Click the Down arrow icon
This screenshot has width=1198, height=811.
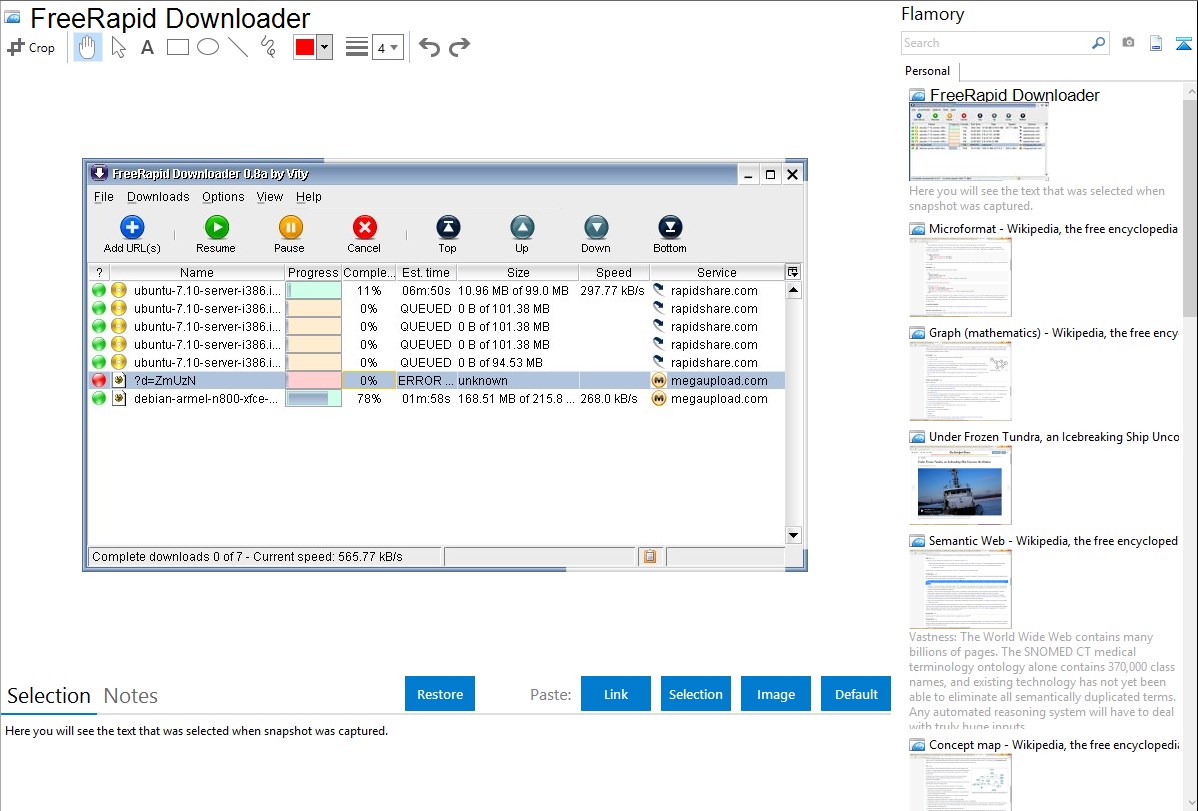pyautogui.click(x=596, y=227)
